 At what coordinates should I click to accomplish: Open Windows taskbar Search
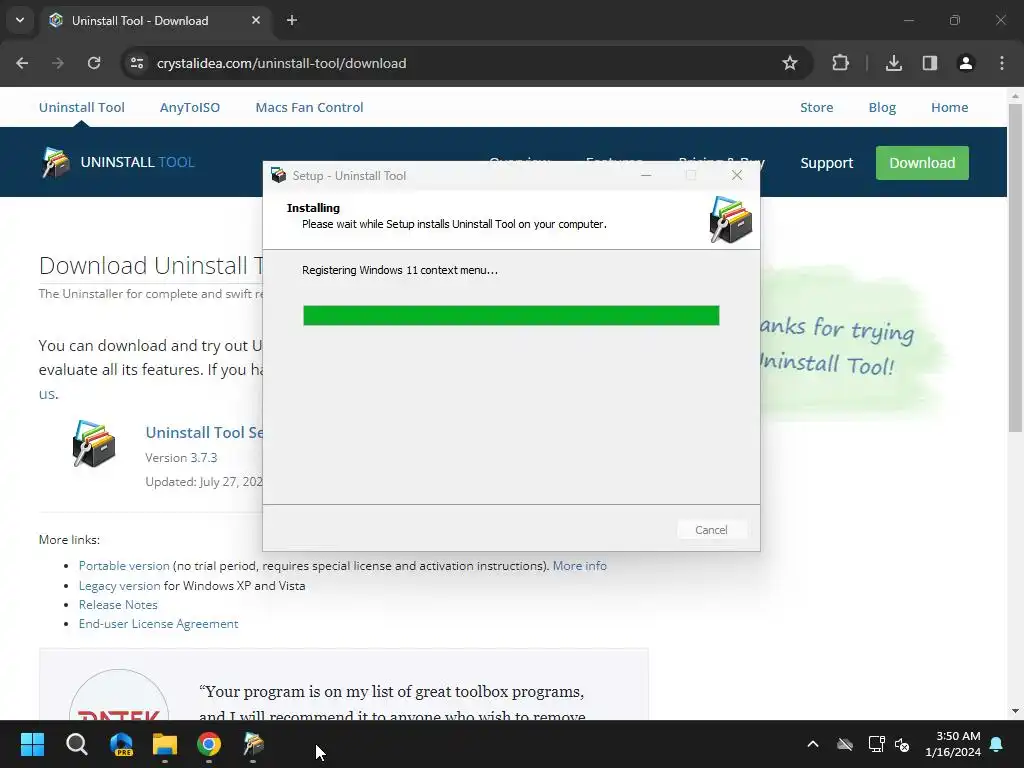coord(76,744)
